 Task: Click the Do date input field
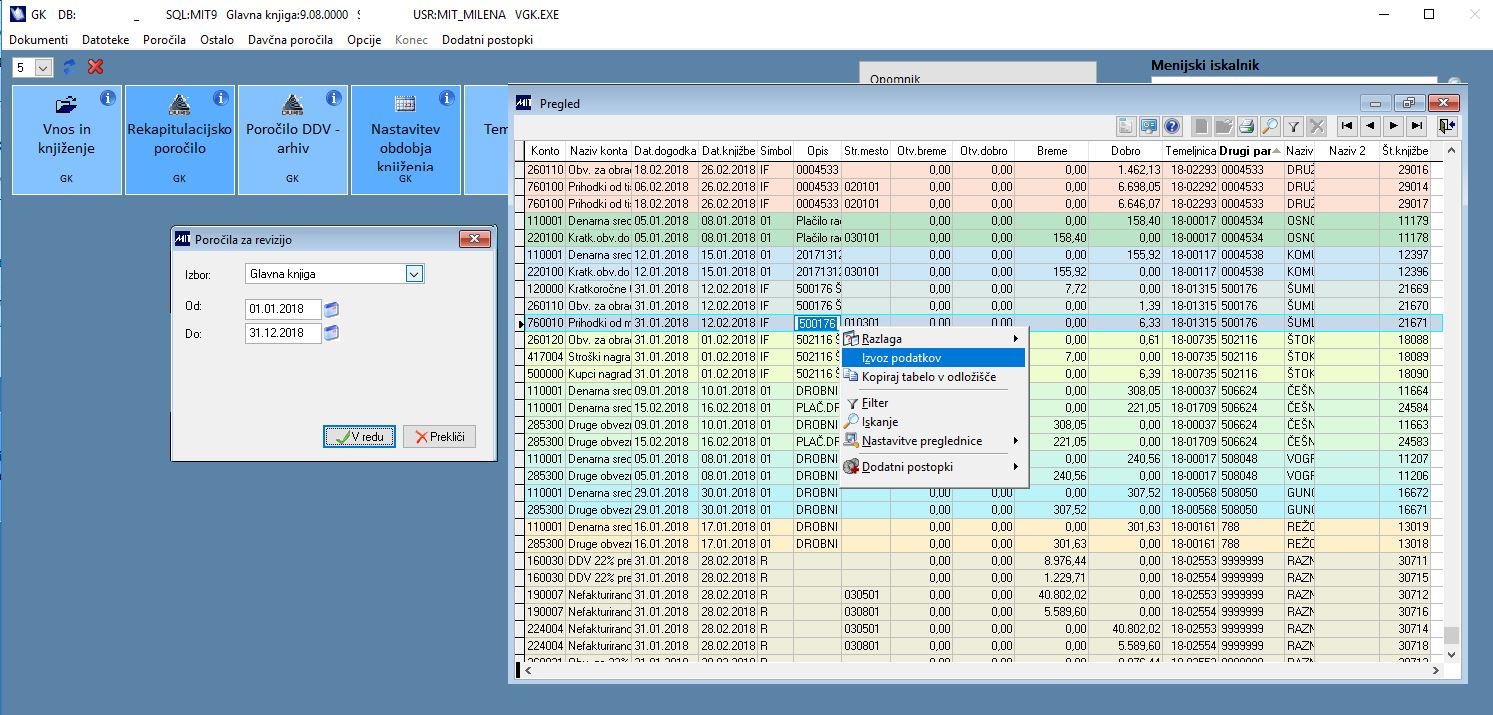[x=283, y=333]
